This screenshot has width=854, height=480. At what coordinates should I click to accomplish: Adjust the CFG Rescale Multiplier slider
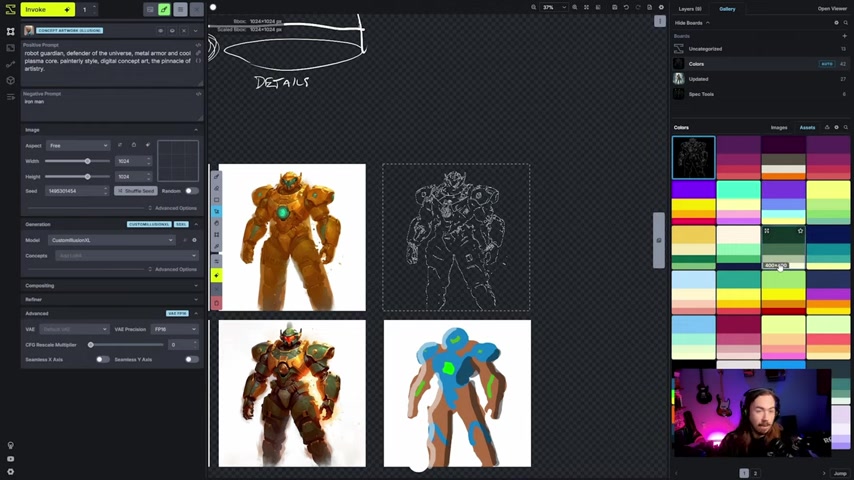pyautogui.click(x=91, y=345)
